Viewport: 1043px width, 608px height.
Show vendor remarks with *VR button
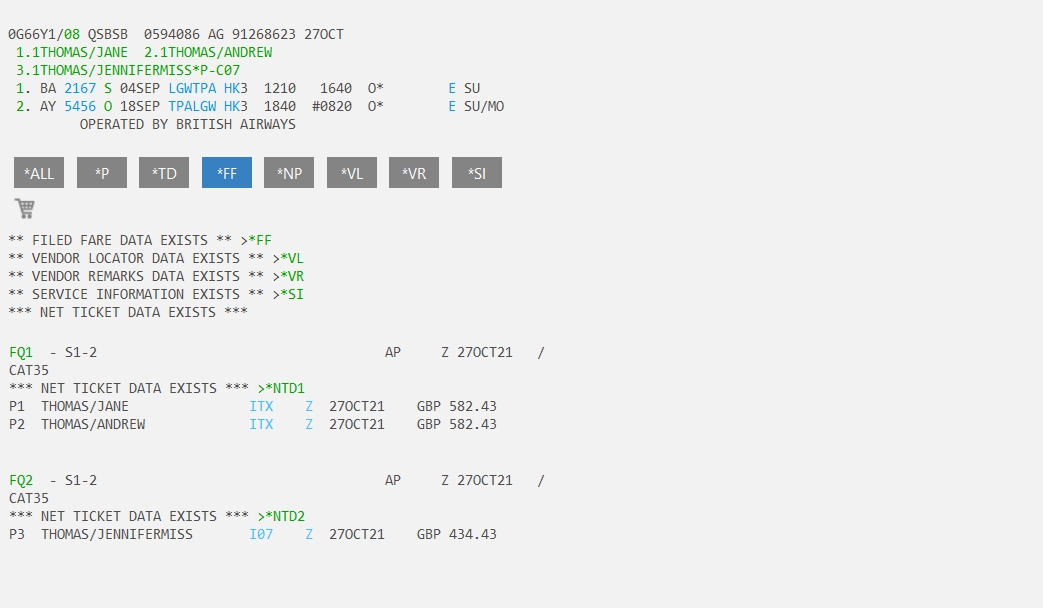tap(414, 173)
